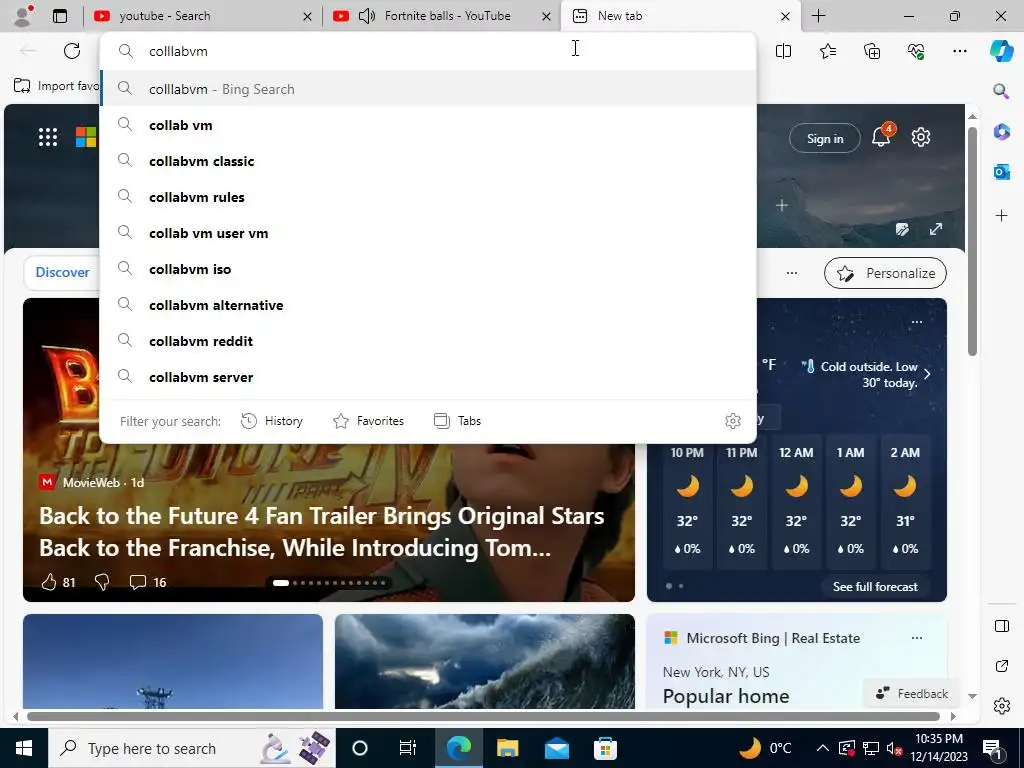This screenshot has height=768, width=1024.
Task: Select 'collabvm classic' suggestion
Action: click(x=428, y=161)
